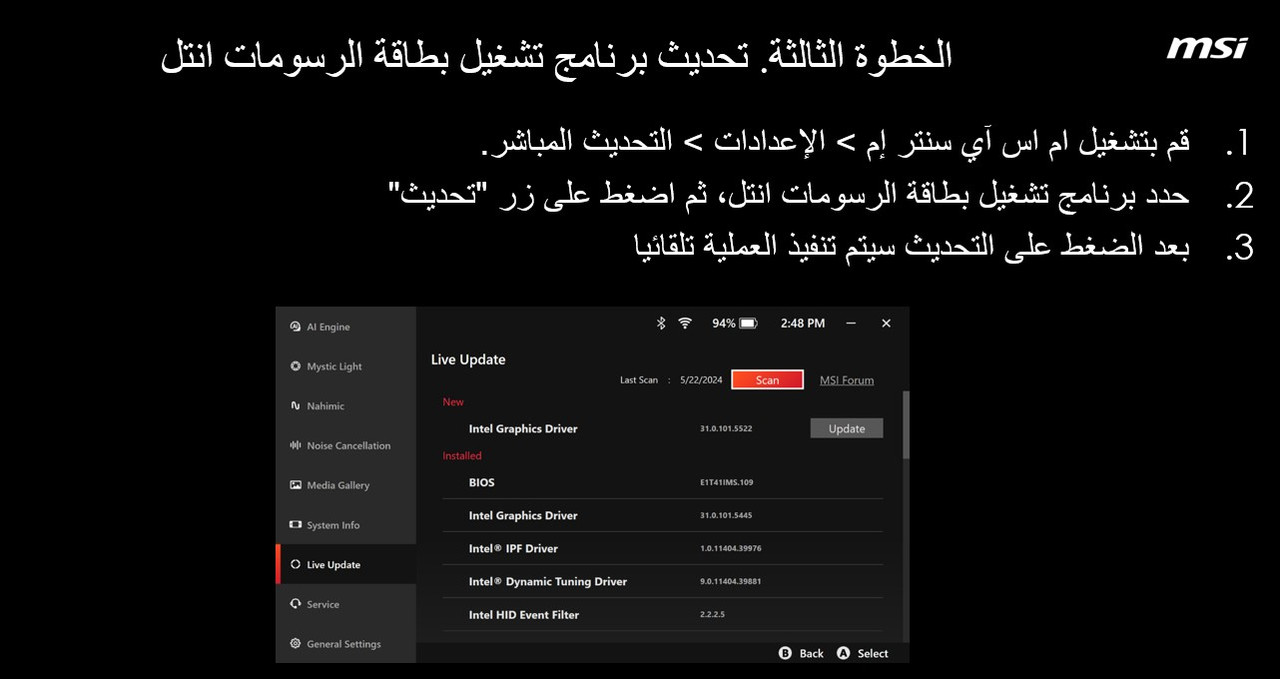
Task: Select the Intel HID Event Filter row
Action: (x=663, y=614)
